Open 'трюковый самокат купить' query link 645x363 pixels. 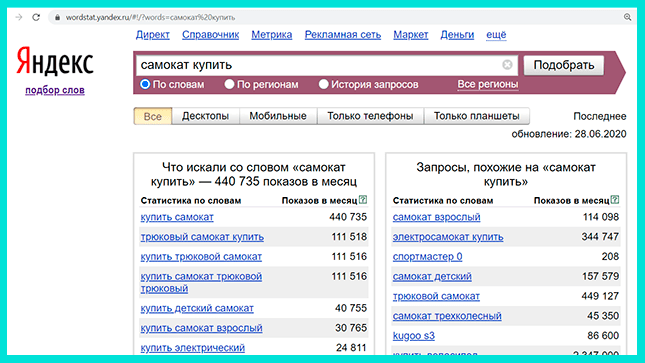(202, 237)
